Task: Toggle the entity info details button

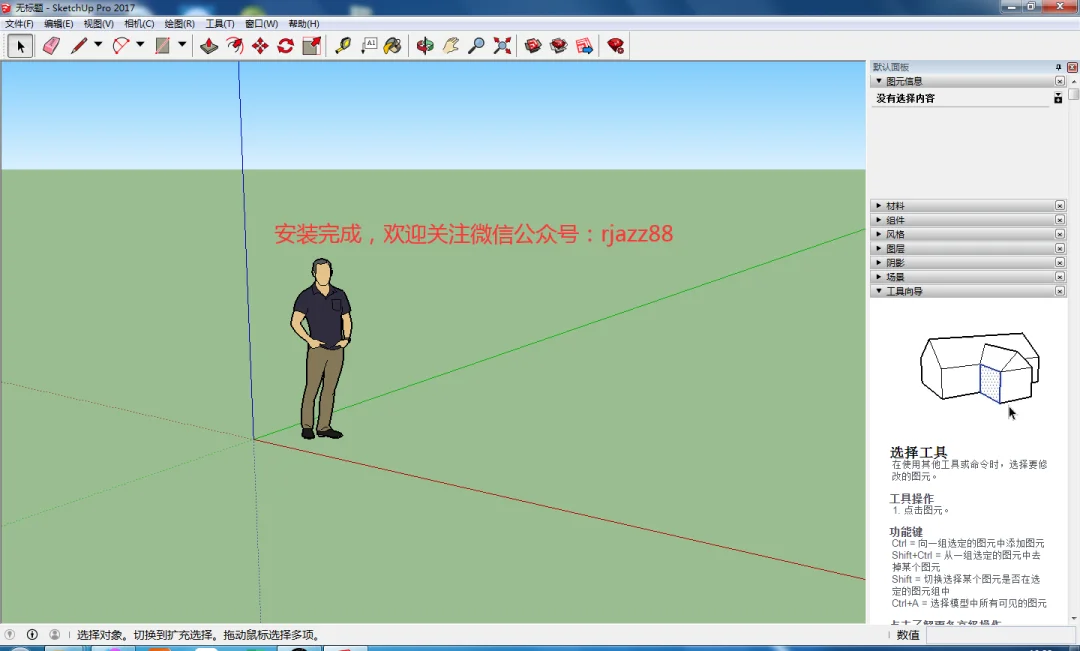Action: point(1058,99)
